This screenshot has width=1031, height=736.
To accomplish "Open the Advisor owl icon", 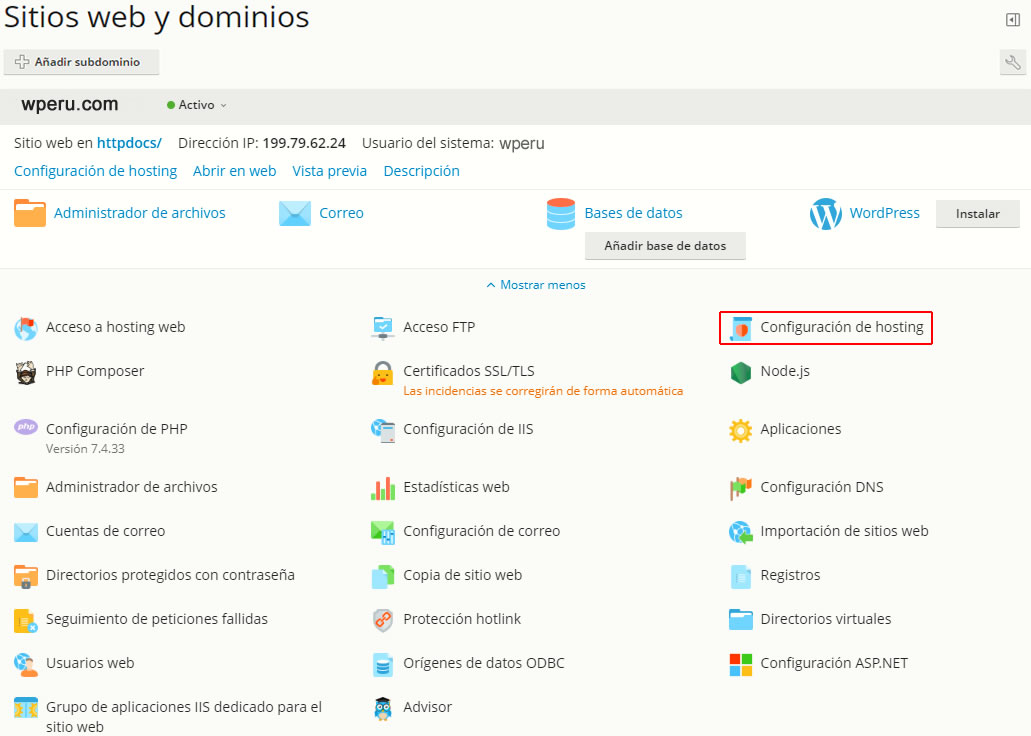I will [x=382, y=708].
